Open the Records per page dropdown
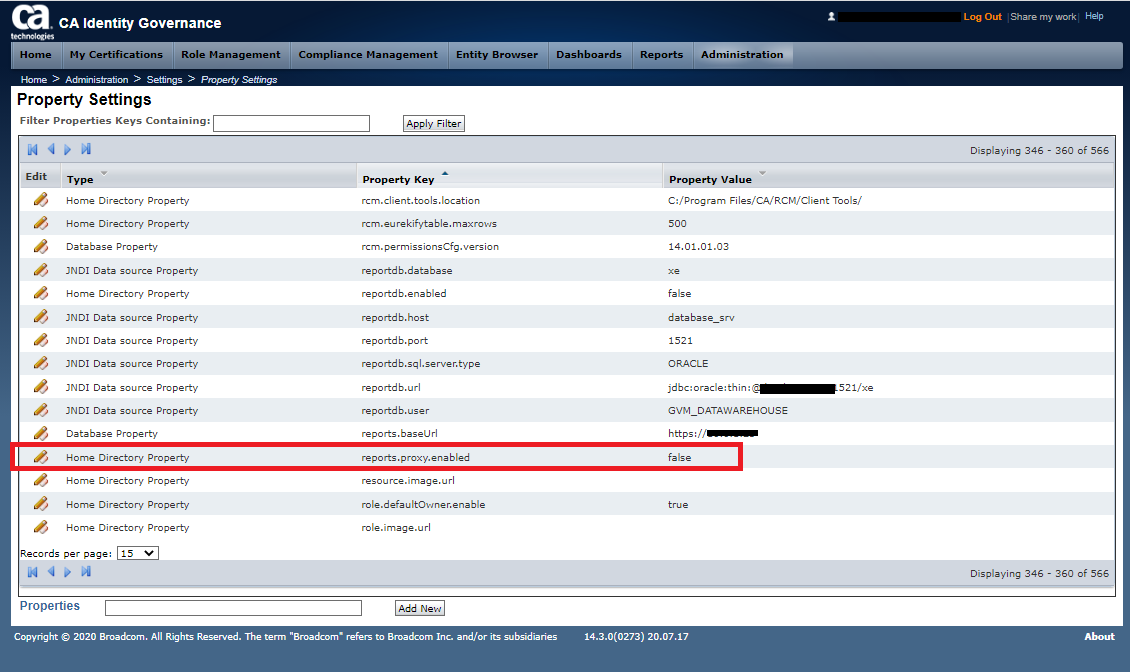Image resolution: width=1130 pixels, height=672 pixels. click(137, 553)
